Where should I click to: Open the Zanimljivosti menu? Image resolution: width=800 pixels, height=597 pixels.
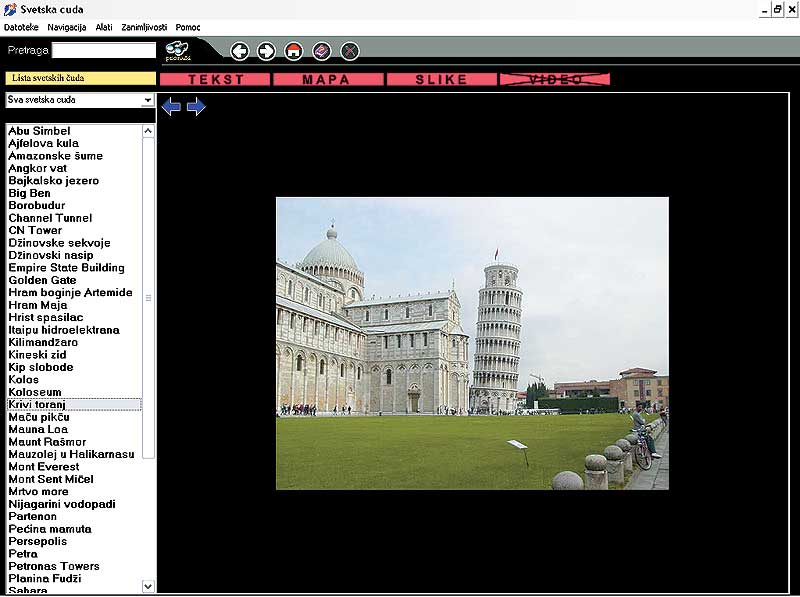[144, 28]
